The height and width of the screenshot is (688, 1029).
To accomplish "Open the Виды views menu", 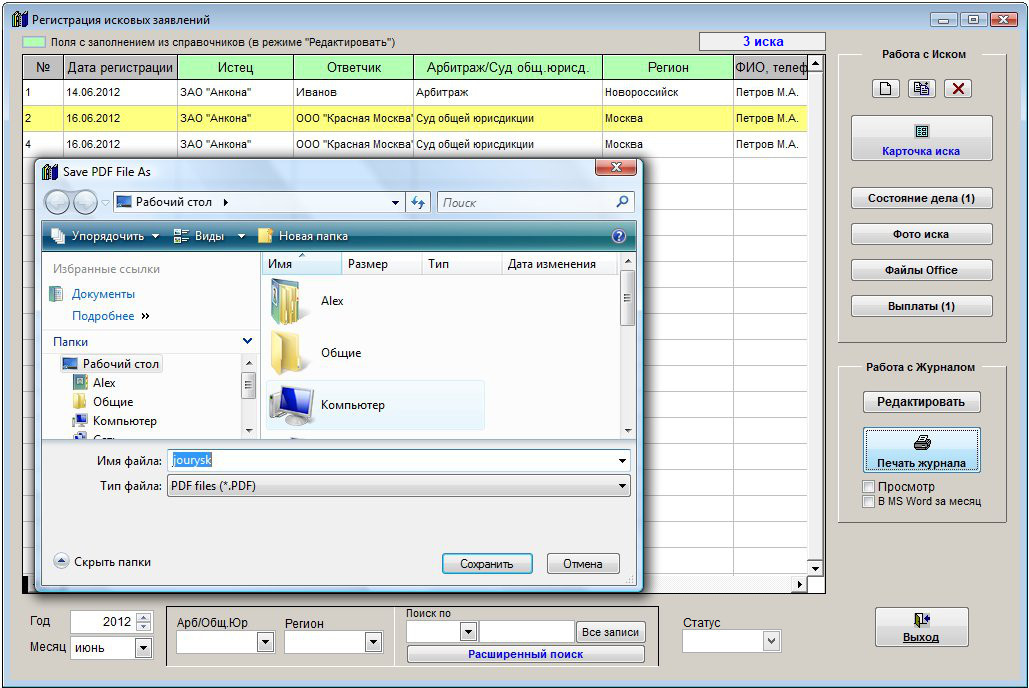I will (209, 237).
